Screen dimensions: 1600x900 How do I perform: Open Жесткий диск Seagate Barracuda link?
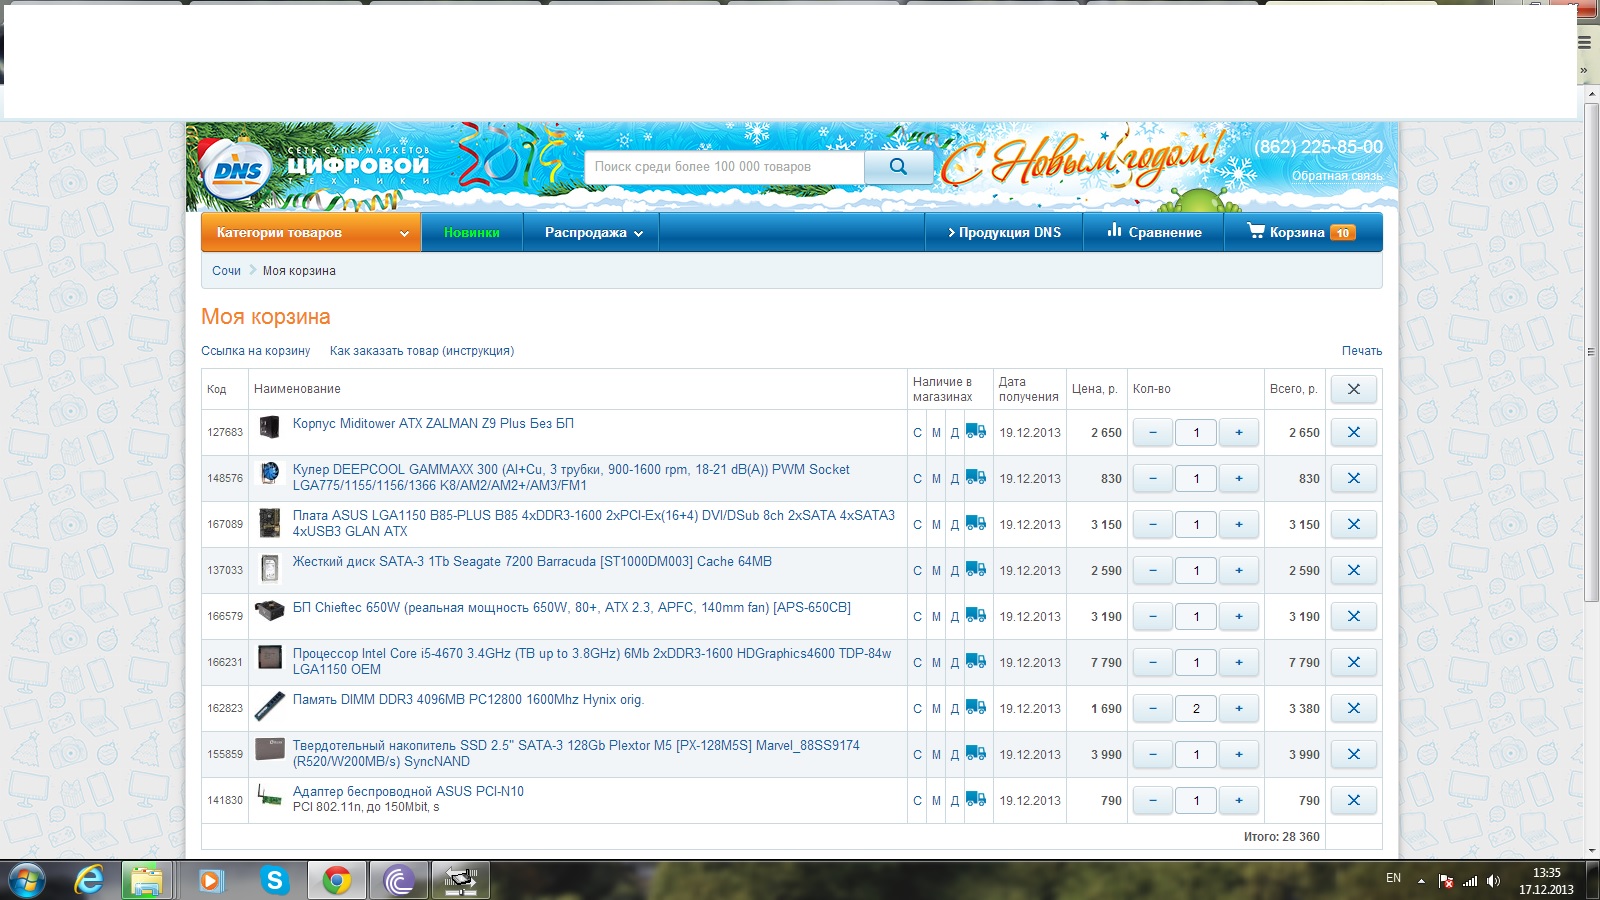532,562
